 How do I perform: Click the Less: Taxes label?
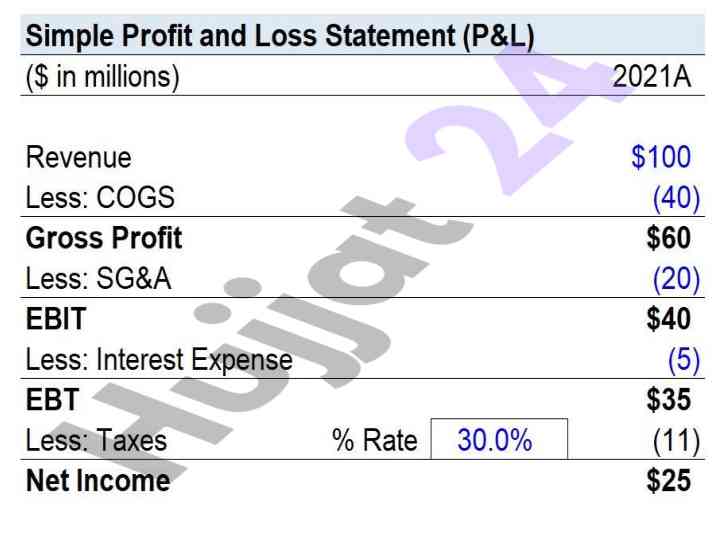coord(96,440)
